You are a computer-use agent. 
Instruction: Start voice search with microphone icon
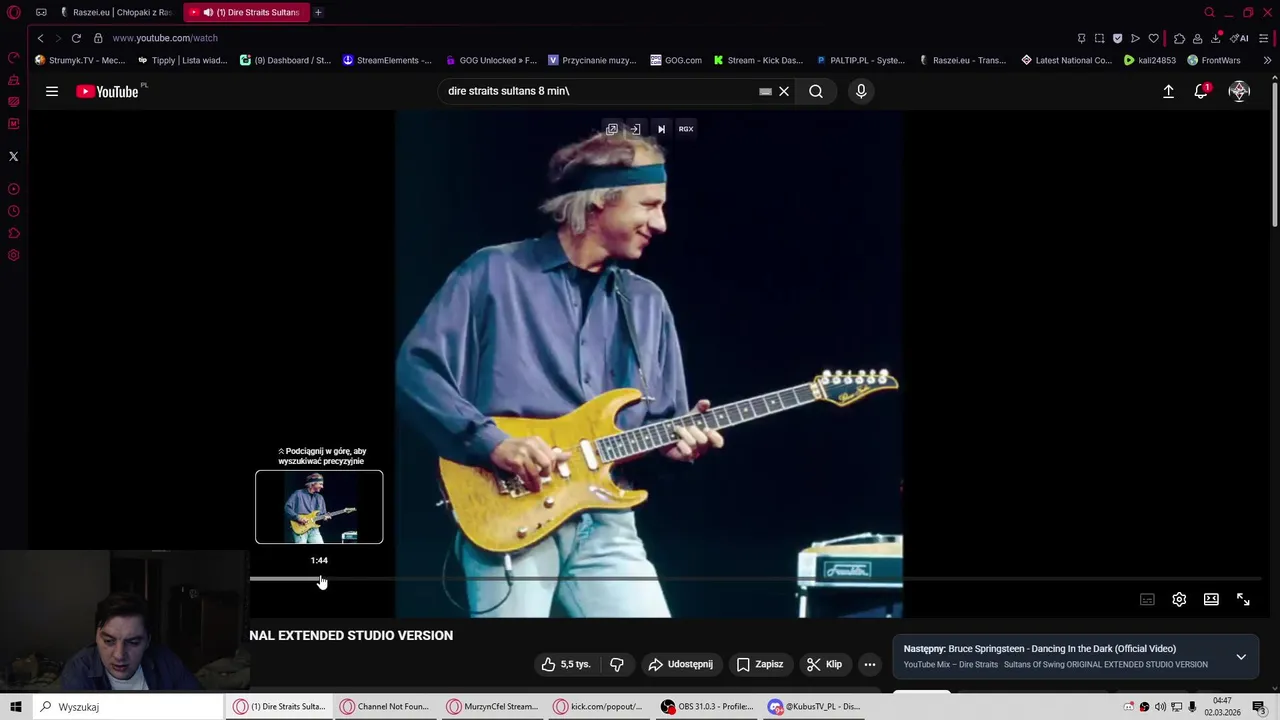coord(861,91)
